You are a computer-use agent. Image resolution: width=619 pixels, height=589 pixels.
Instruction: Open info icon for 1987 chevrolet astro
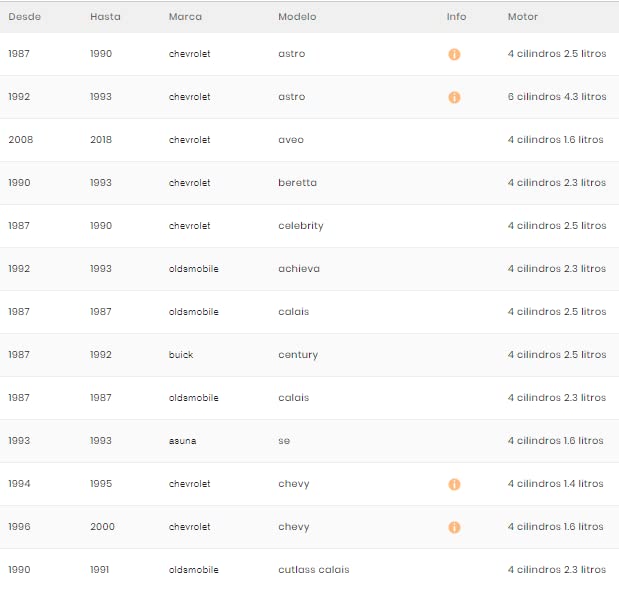point(454,54)
